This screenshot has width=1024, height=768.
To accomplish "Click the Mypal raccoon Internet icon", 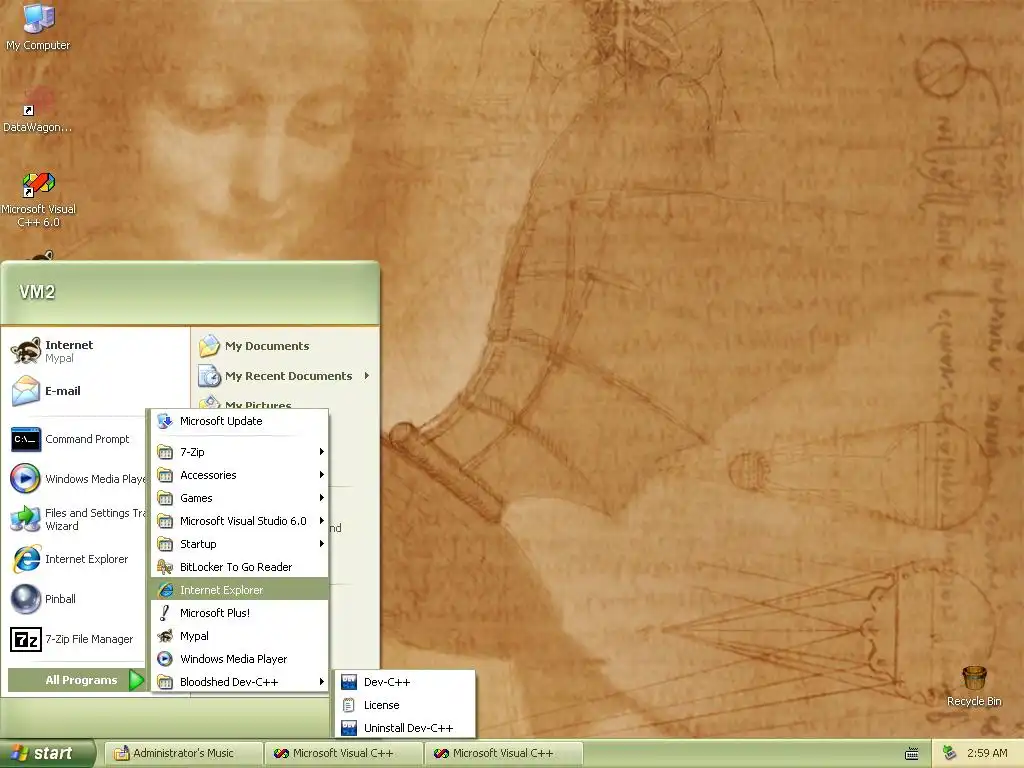I will pos(25,351).
